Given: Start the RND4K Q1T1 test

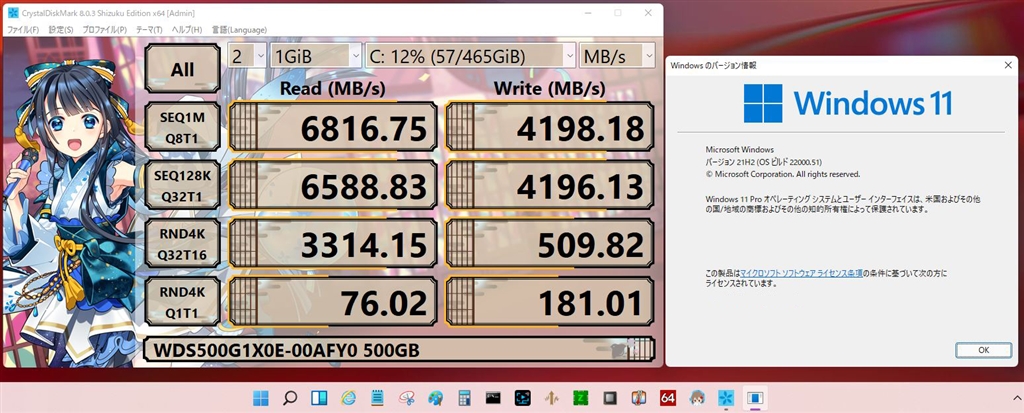Looking at the screenshot, I should tap(182, 302).
